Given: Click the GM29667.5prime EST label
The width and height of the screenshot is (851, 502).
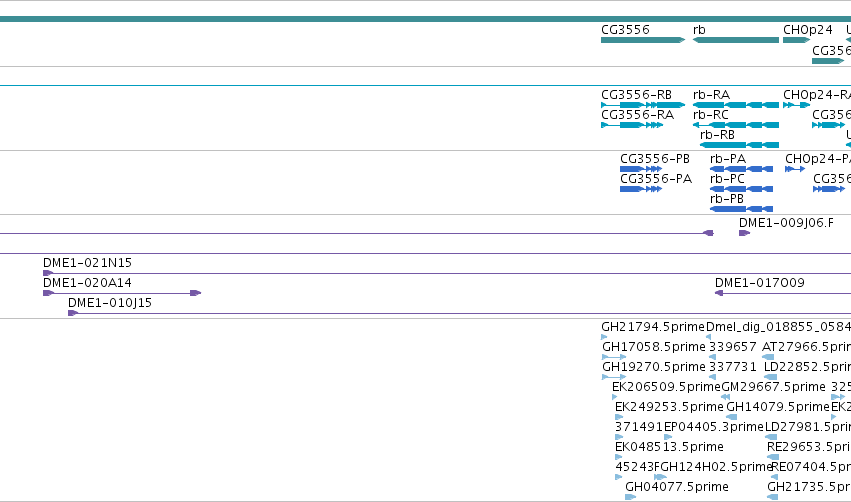Looking at the screenshot, I should tap(773, 387).
